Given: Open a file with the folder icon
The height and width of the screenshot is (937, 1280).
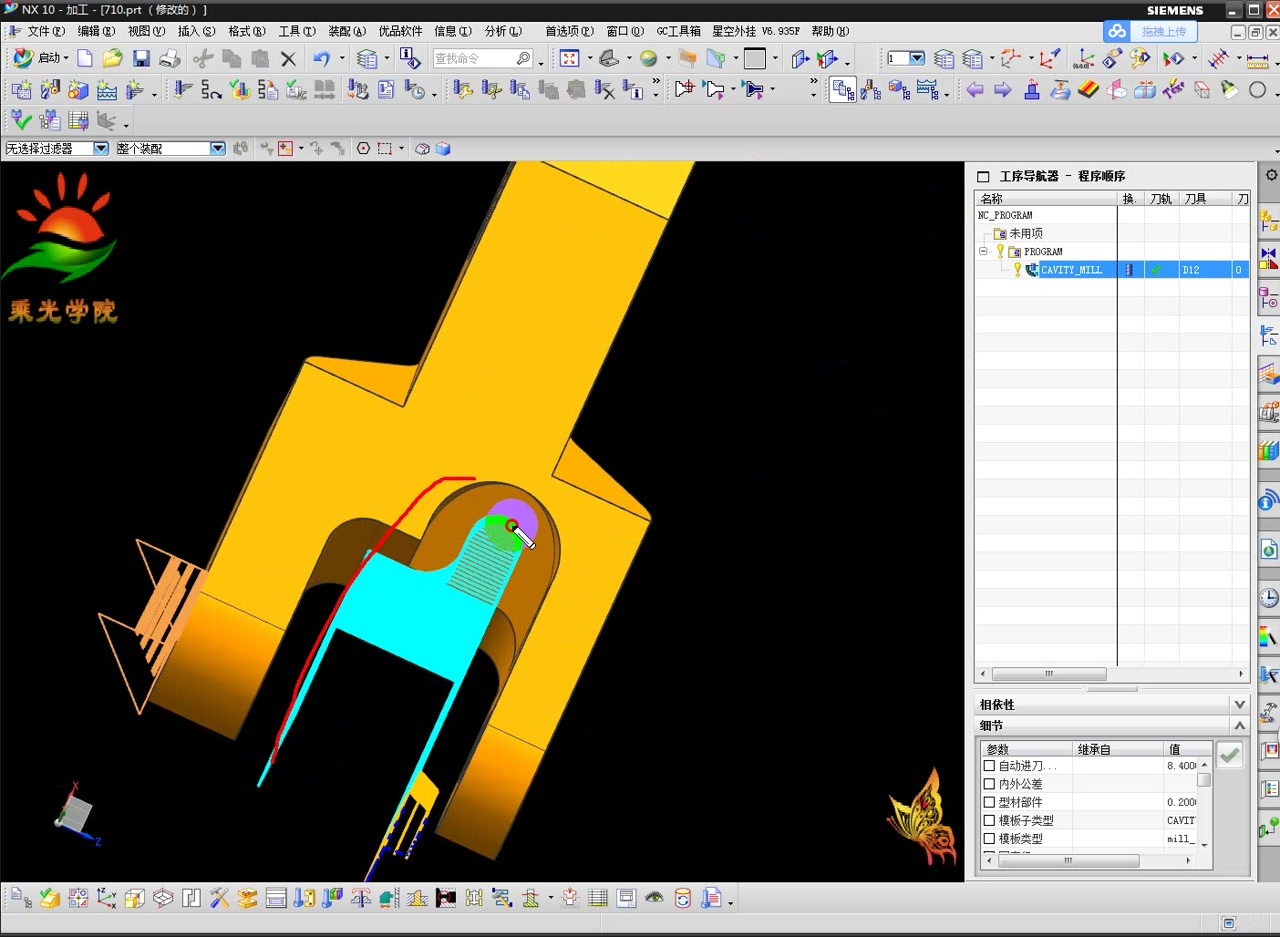Looking at the screenshot, I should [112, 58].
